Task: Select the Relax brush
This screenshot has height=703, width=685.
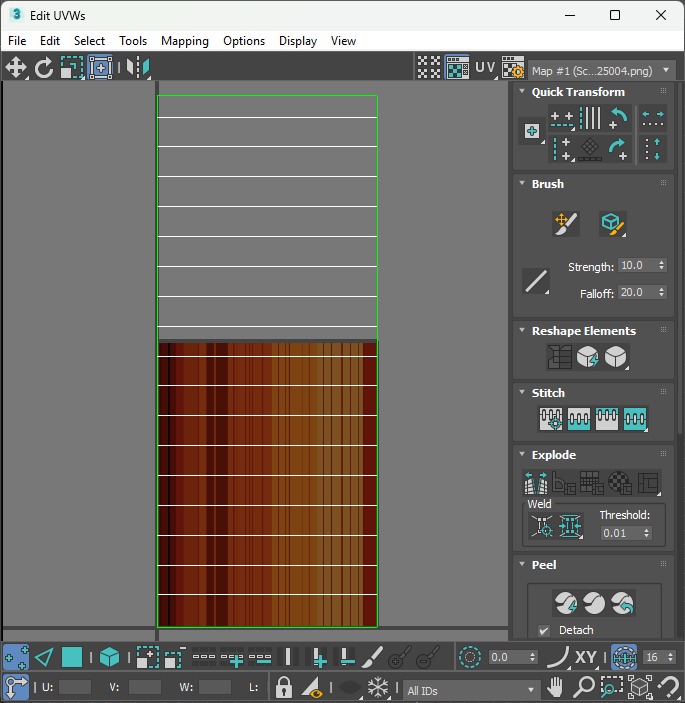Action: coord(613,224)
